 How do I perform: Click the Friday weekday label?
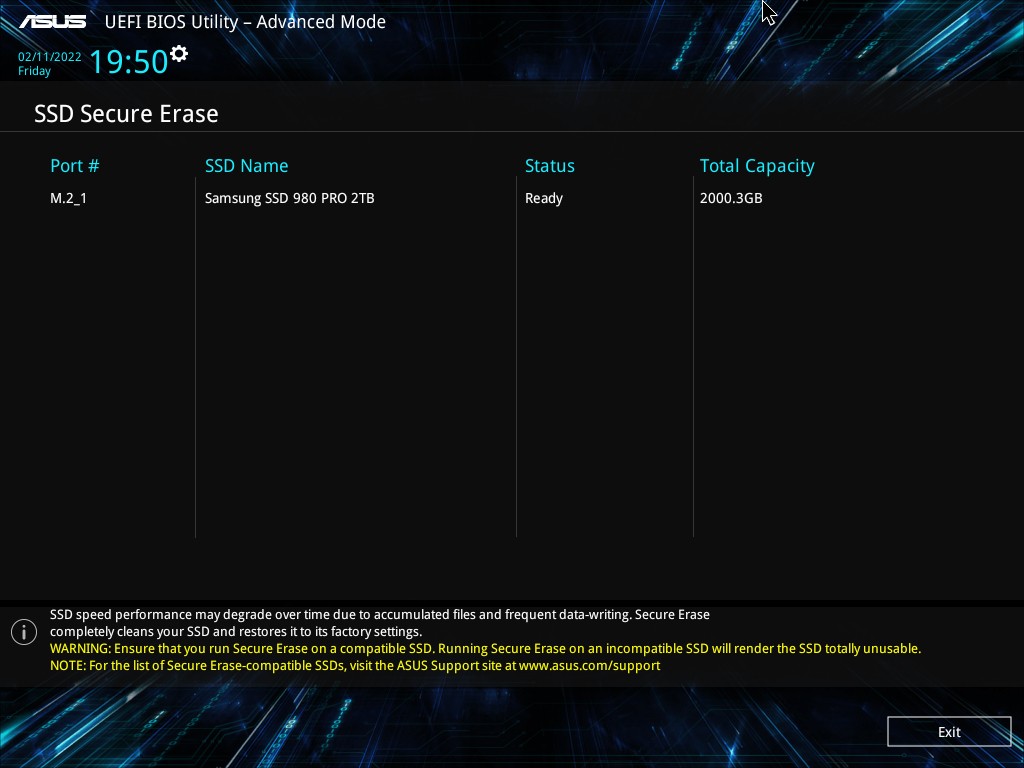[34, 71]
